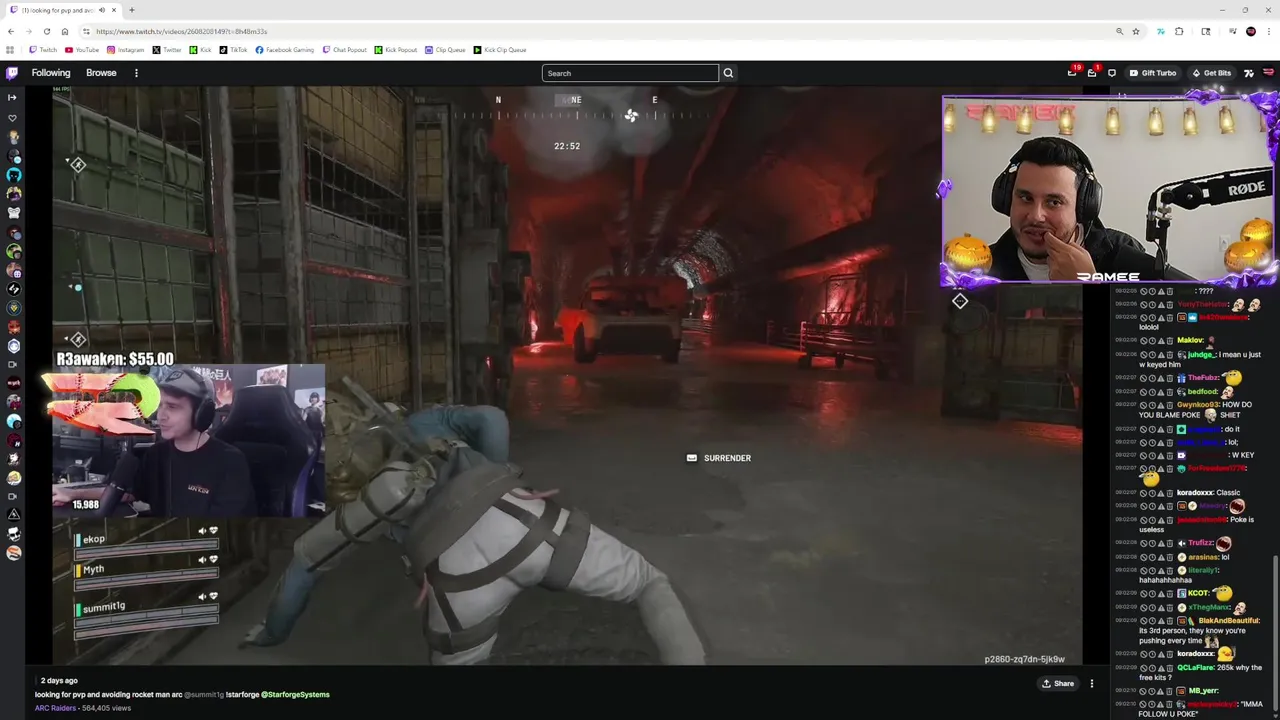Screen dimensions: 1280x720
Task: Expand the left sidebar arrow
Action: coord(12,97)
